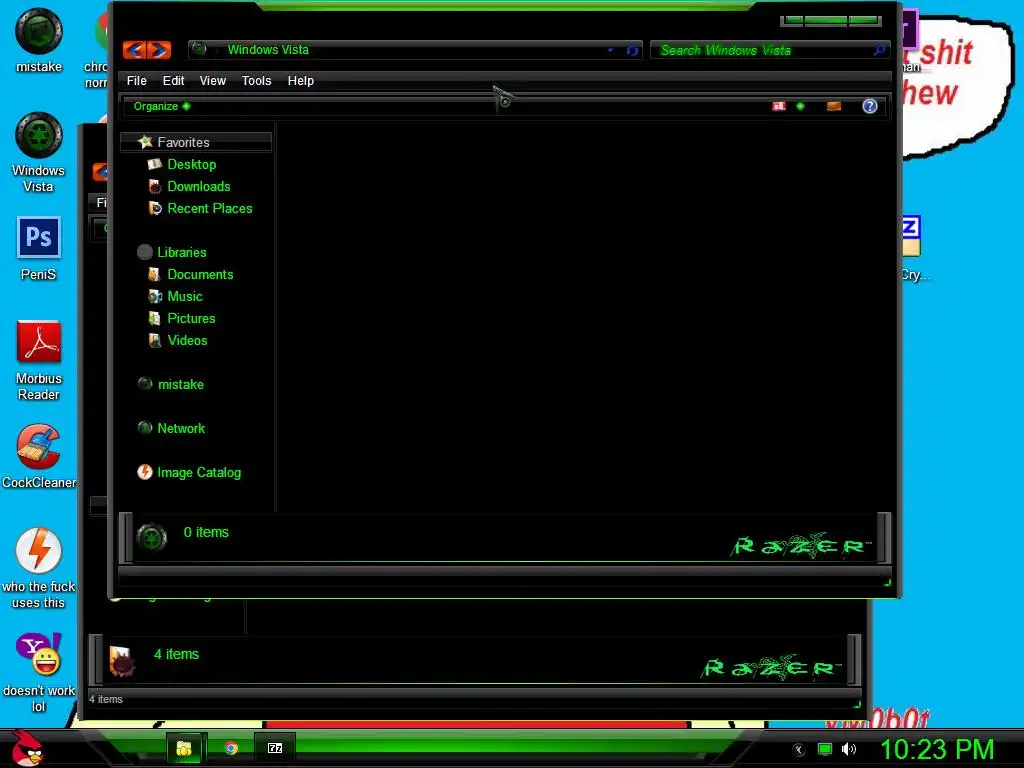Select Network in navigation pane
1024x768 pixels.
pos(181,428)
